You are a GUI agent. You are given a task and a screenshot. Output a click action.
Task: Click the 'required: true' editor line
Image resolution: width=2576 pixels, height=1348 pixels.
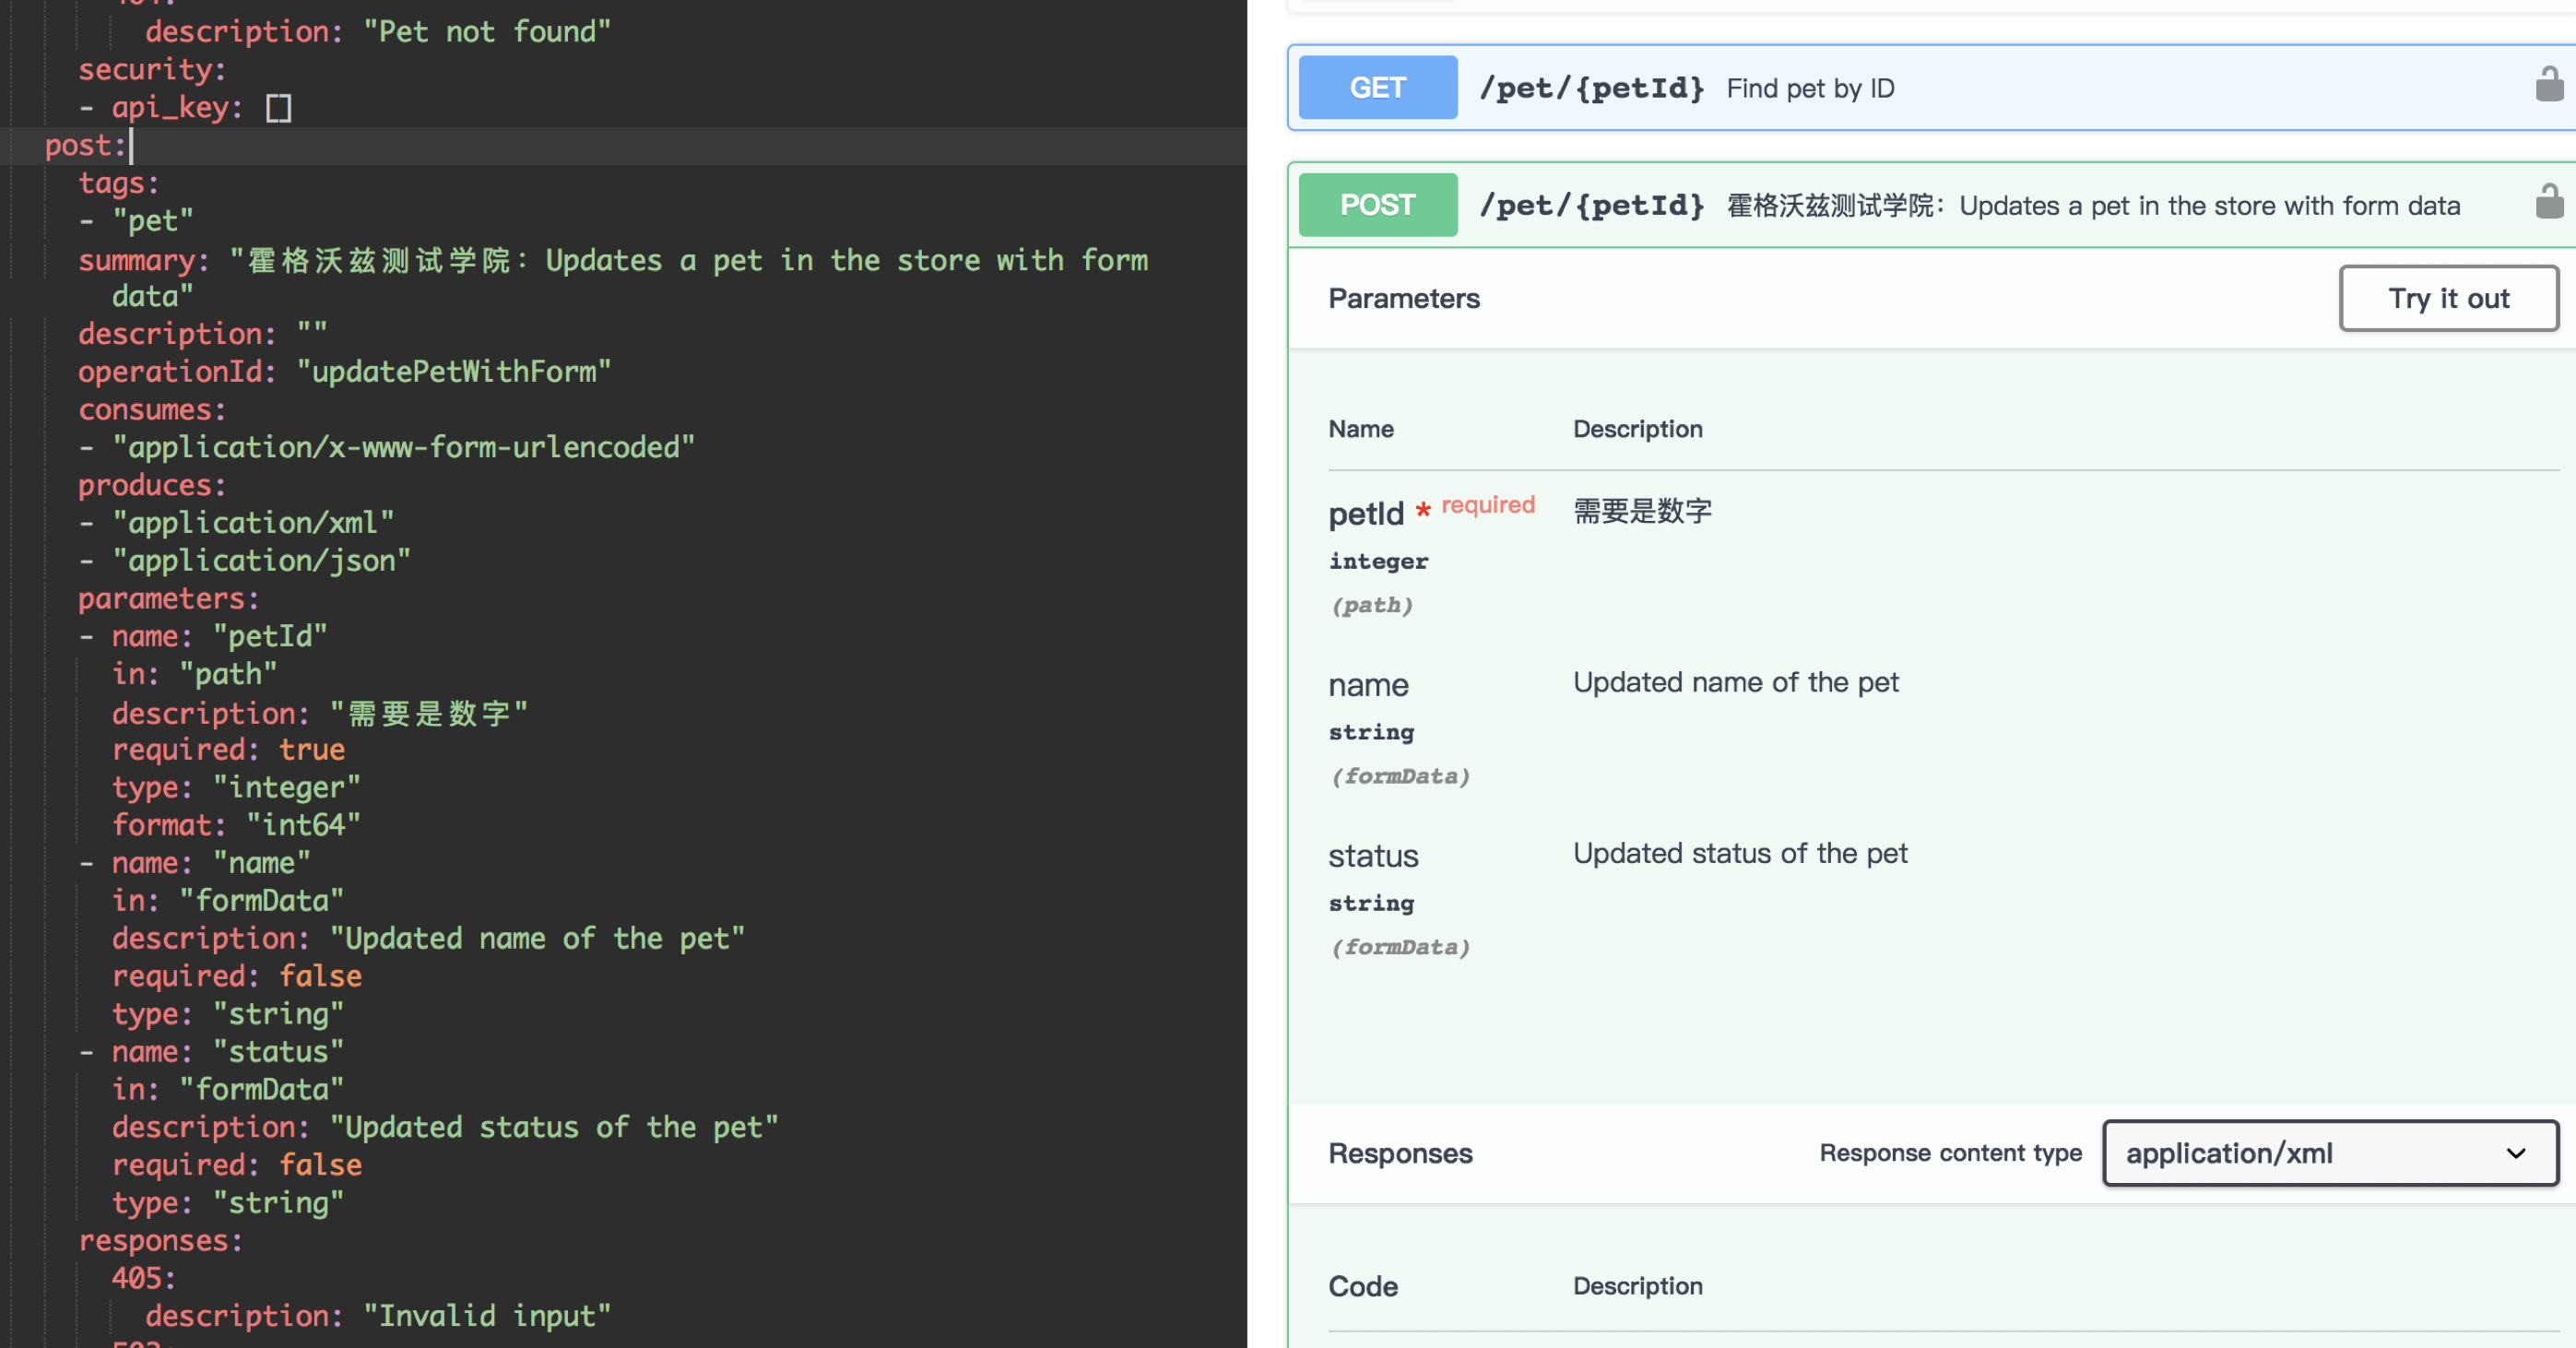[228, 750]
